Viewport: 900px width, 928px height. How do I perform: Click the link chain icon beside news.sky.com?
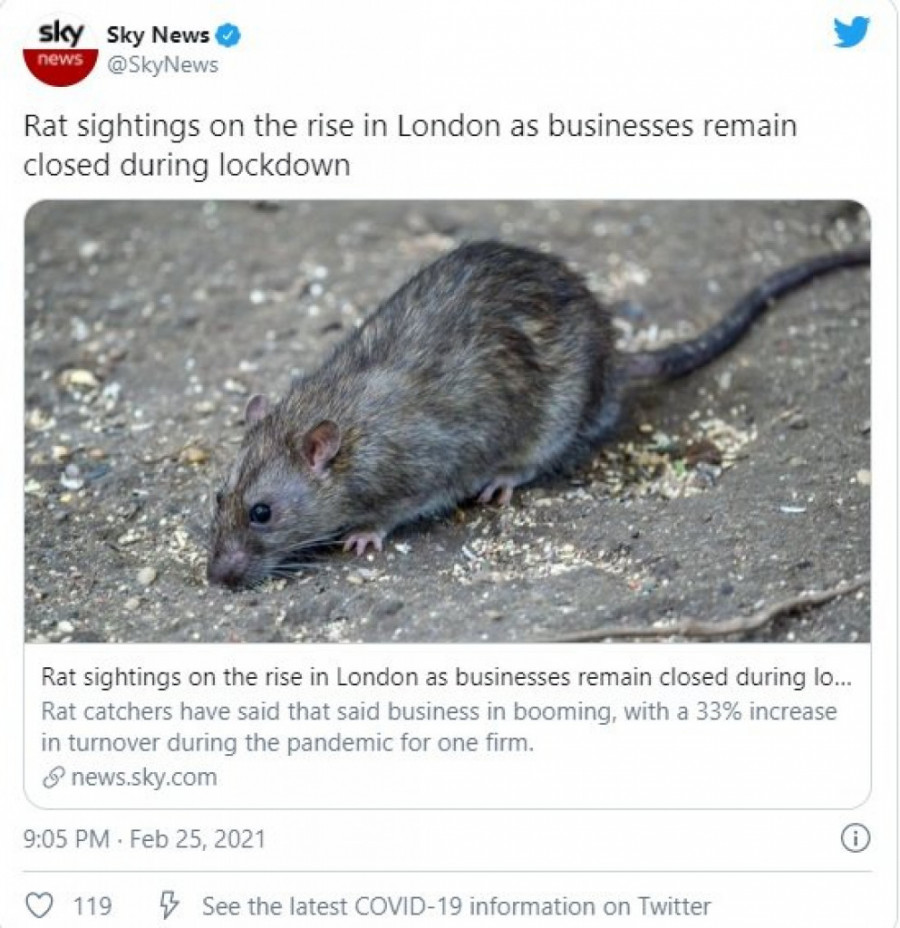pos(53,777)
